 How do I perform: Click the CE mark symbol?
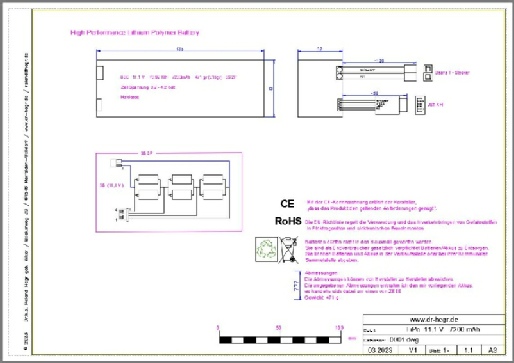click(x=287, y=204)
